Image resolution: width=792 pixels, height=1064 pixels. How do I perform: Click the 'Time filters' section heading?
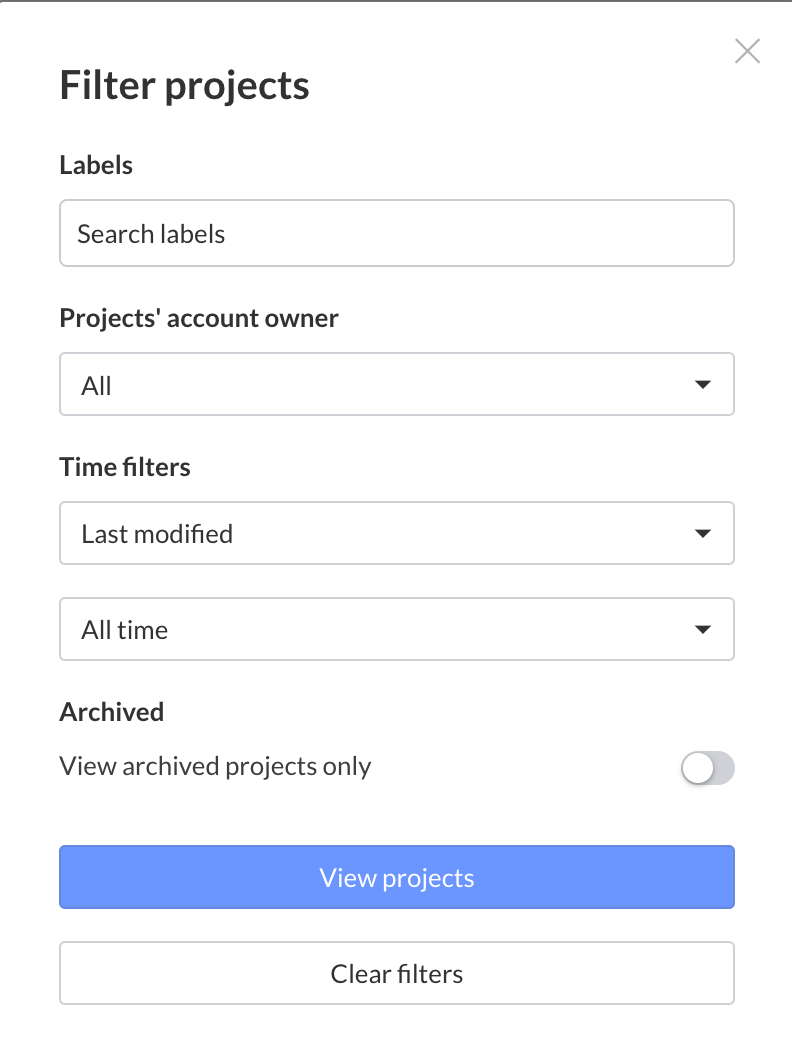click(x=125, y=466)
